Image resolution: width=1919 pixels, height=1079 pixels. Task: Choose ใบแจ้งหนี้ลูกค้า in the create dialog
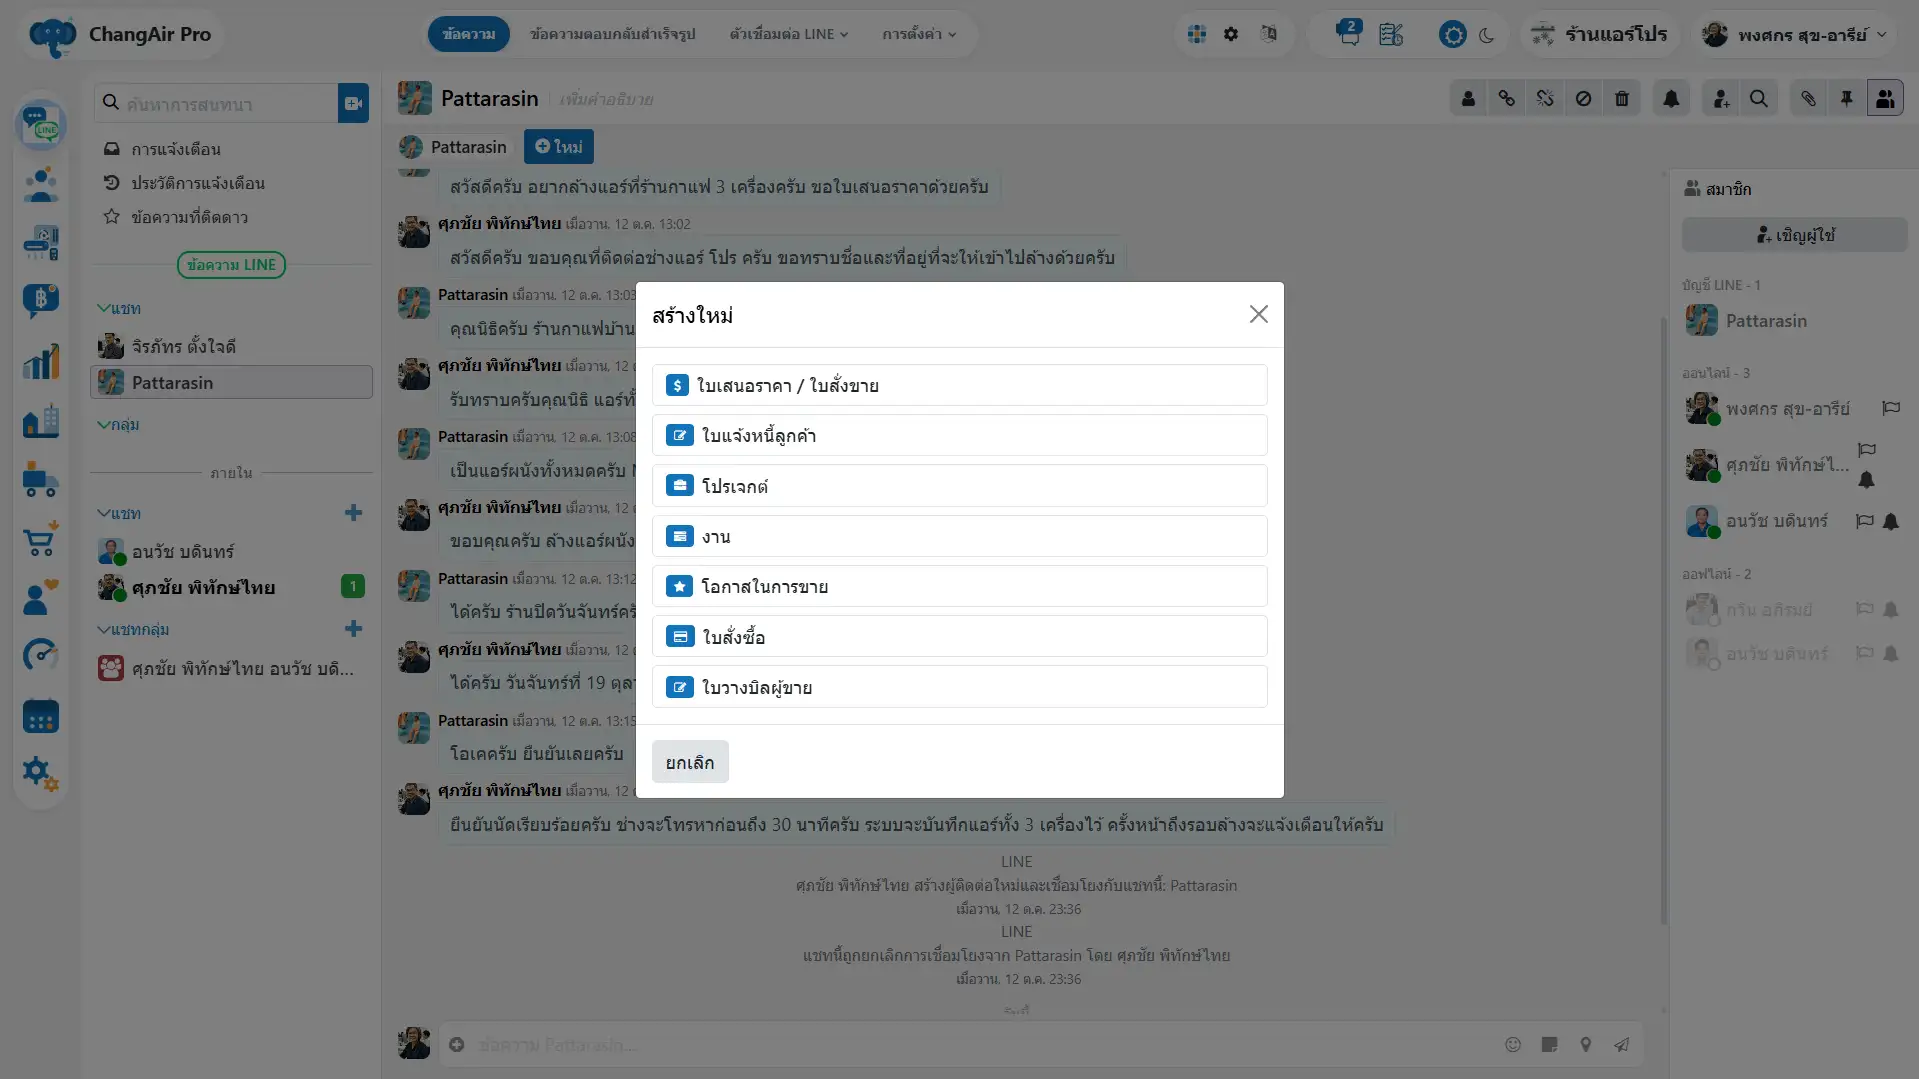[x=959, y=435]
